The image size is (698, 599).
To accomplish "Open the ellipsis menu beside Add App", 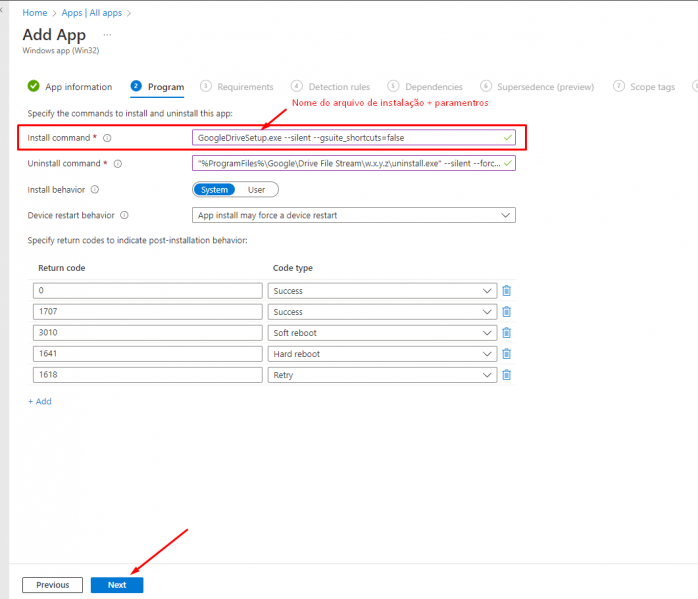I will click(107, 35).
